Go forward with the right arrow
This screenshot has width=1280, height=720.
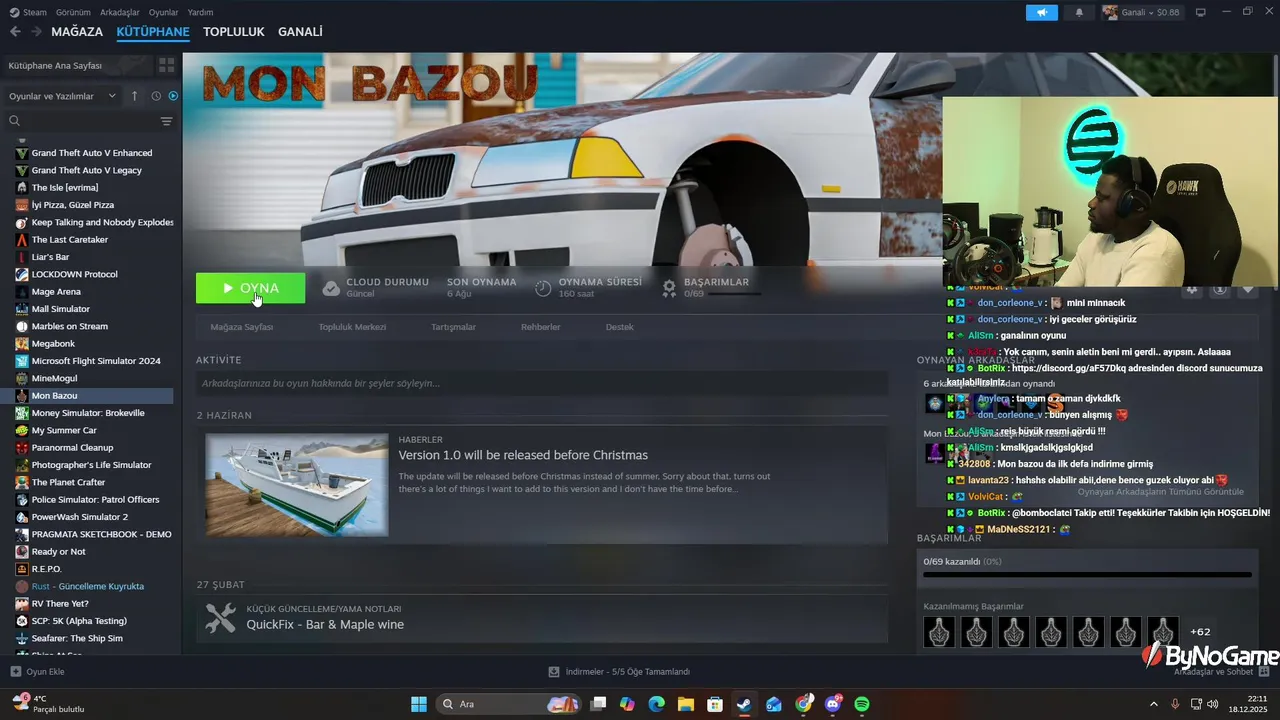tap(36, 32)
